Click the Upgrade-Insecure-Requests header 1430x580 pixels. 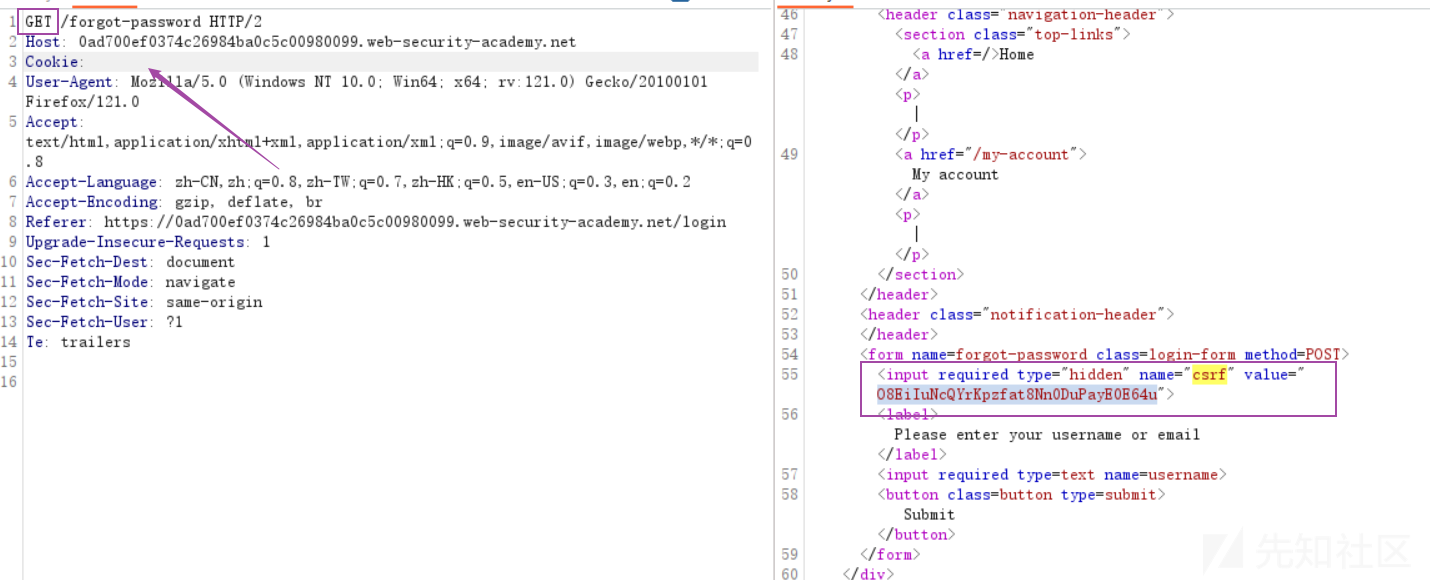coord(148,241)
